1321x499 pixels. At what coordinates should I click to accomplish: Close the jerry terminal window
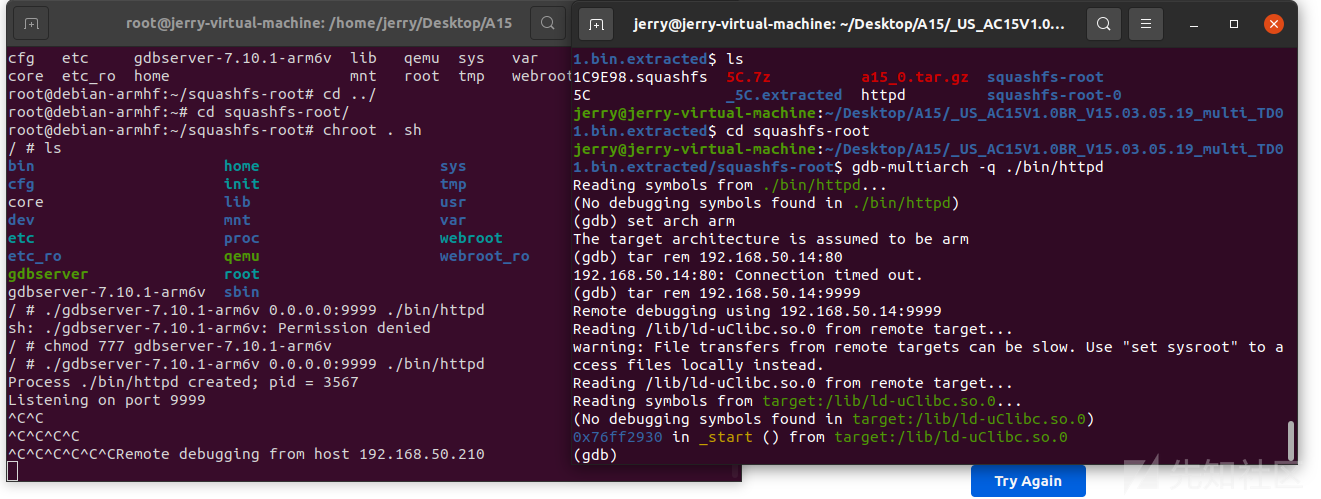1272,23
